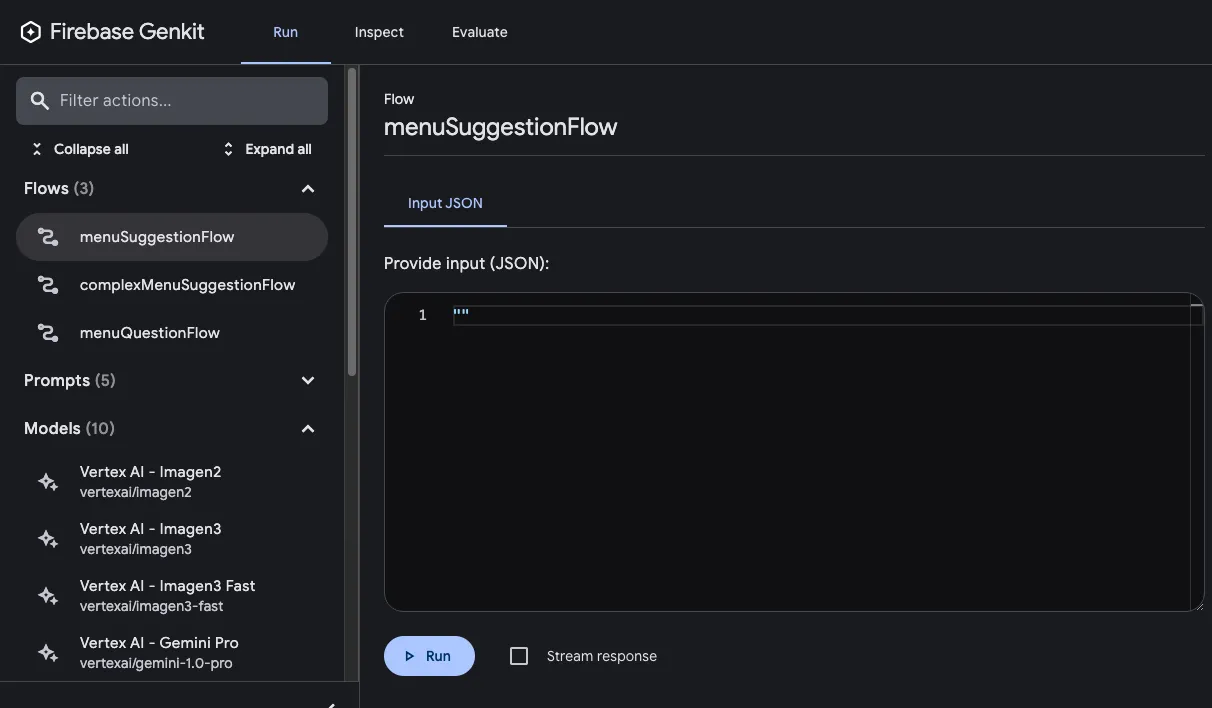Click into the JSON input editor
This screenshot has width=1212, height=708.
(794, 452)
